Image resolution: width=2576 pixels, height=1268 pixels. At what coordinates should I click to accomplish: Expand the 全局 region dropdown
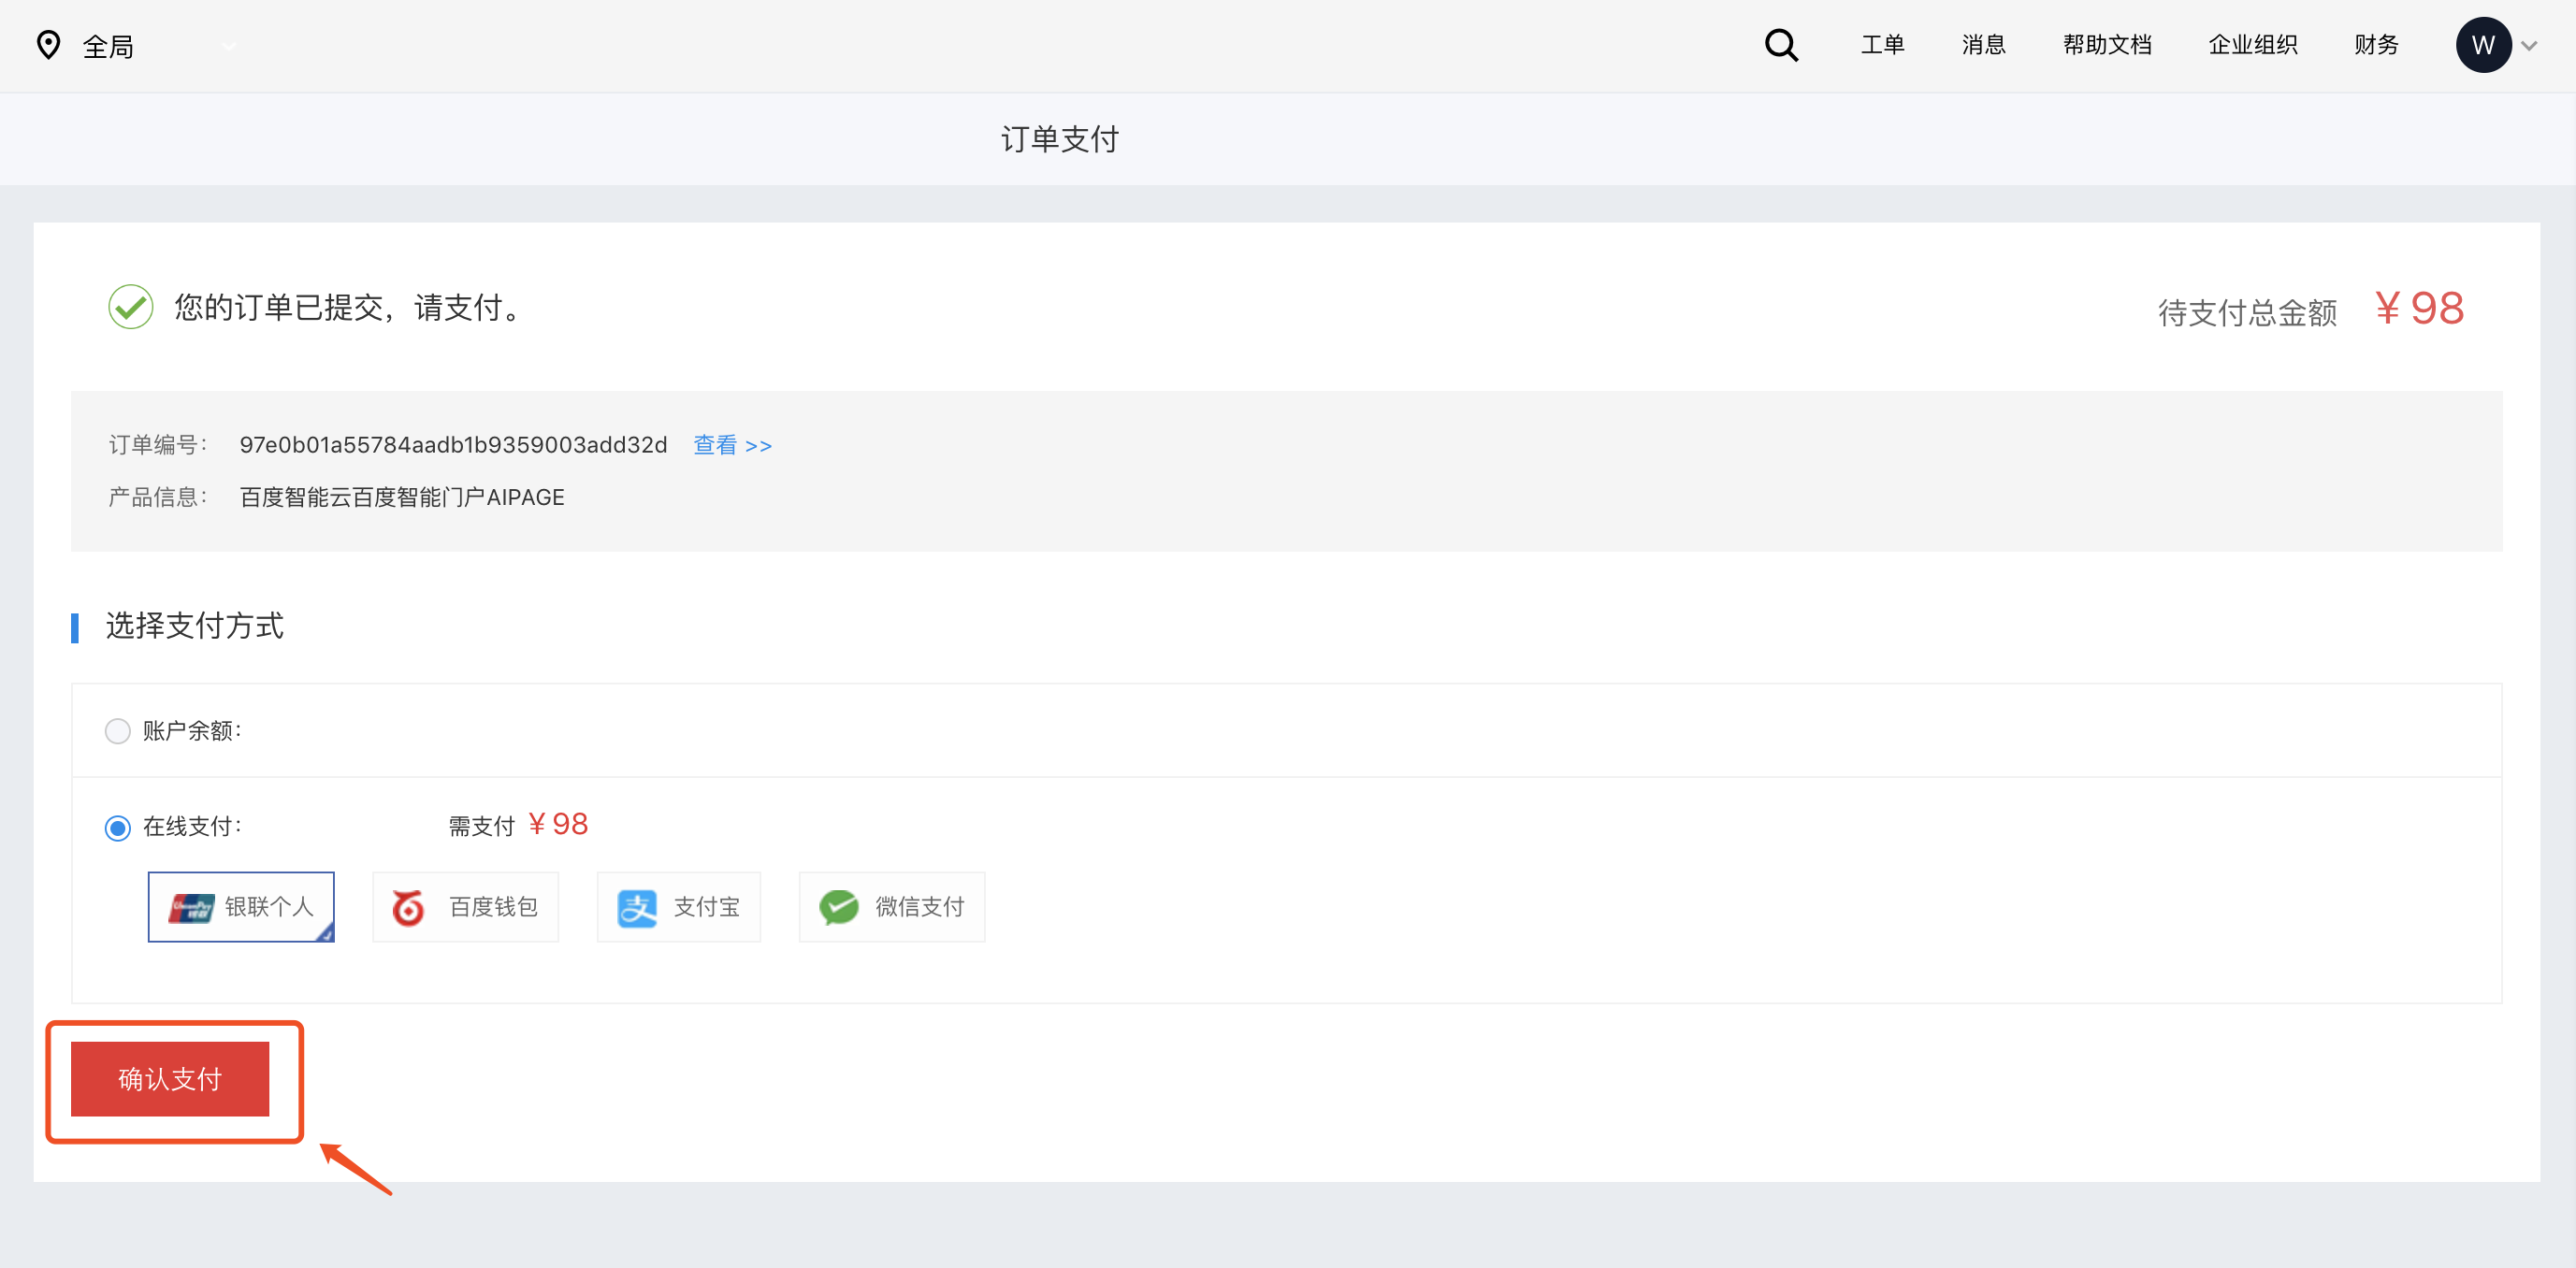pyautogui.click(x=229, y=46)
